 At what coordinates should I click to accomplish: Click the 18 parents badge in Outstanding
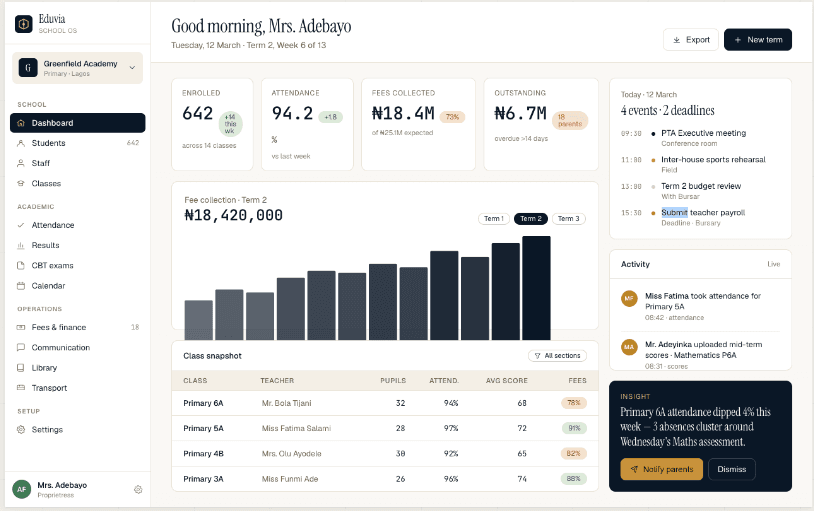point(570,120)
